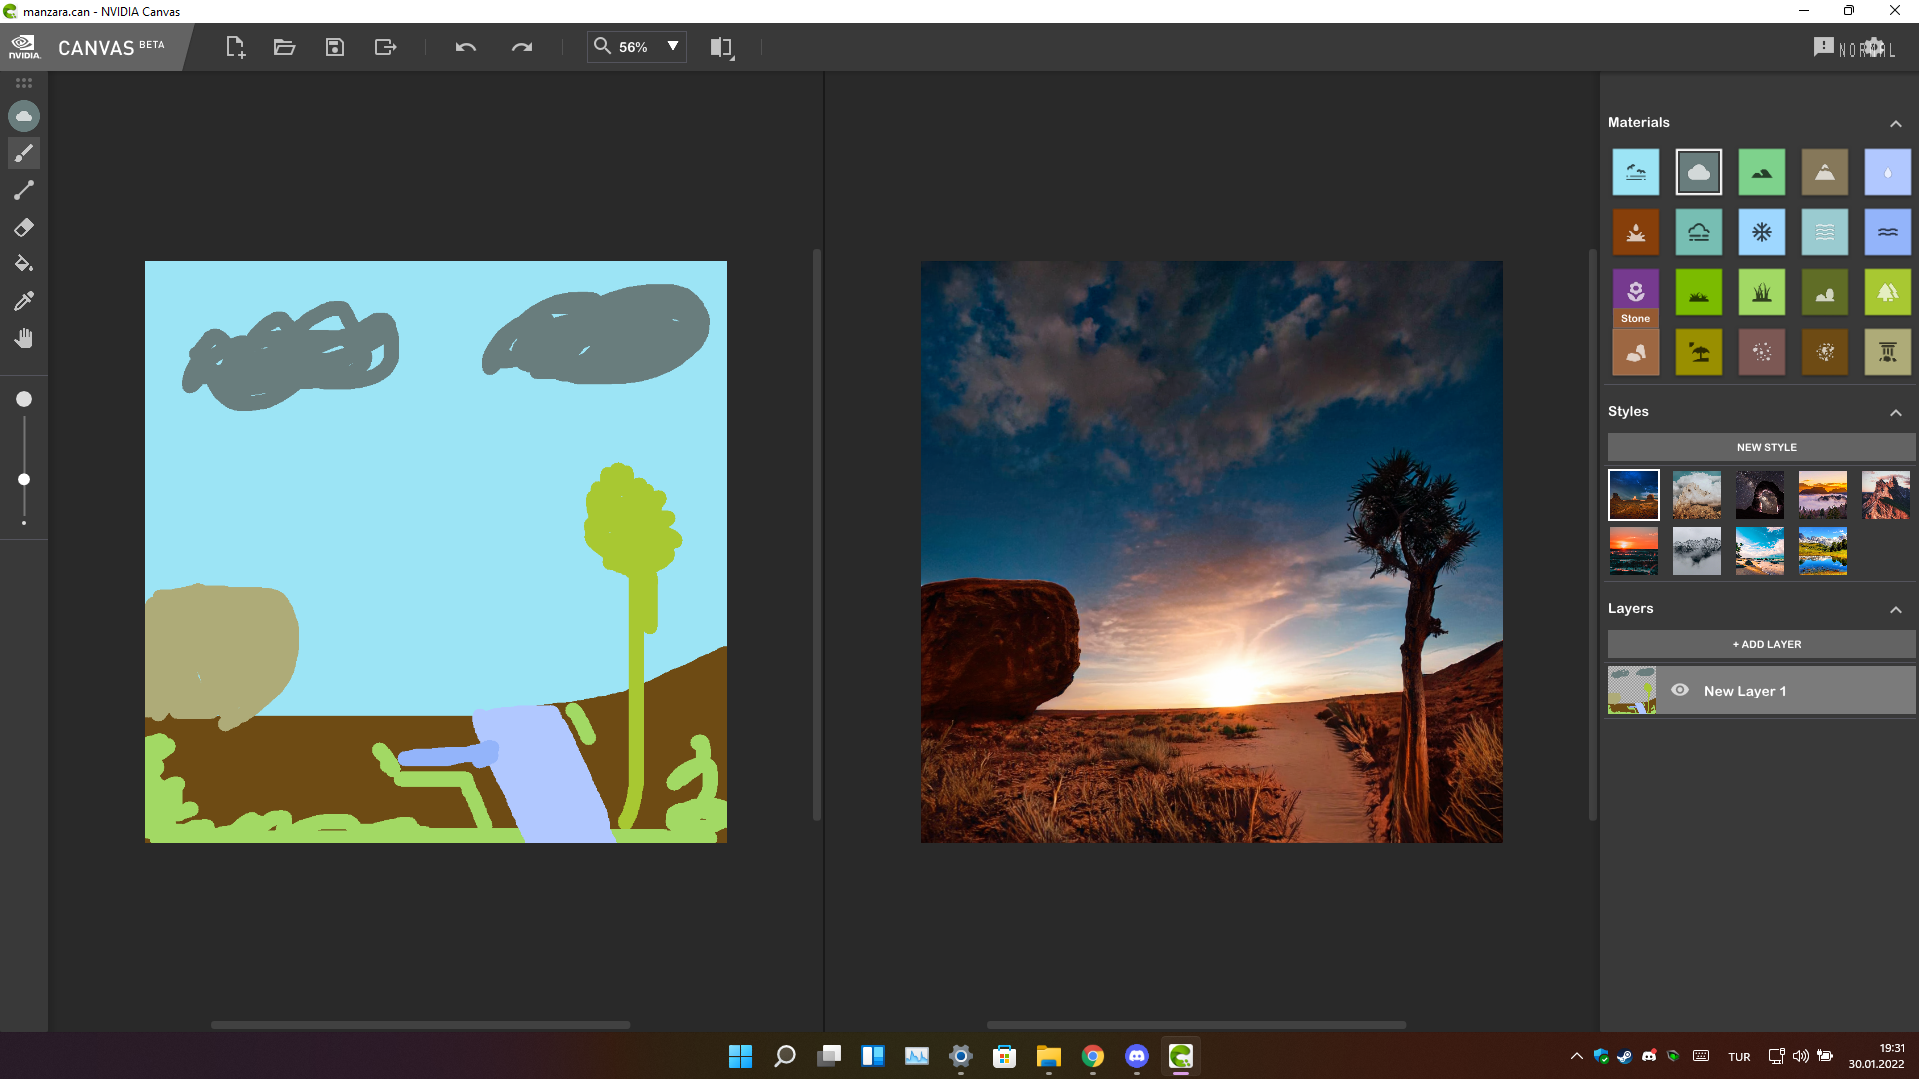Screen dimensions: 1919x1079
Task: Pick the purple Flower material
Action: coord(1636,292)
